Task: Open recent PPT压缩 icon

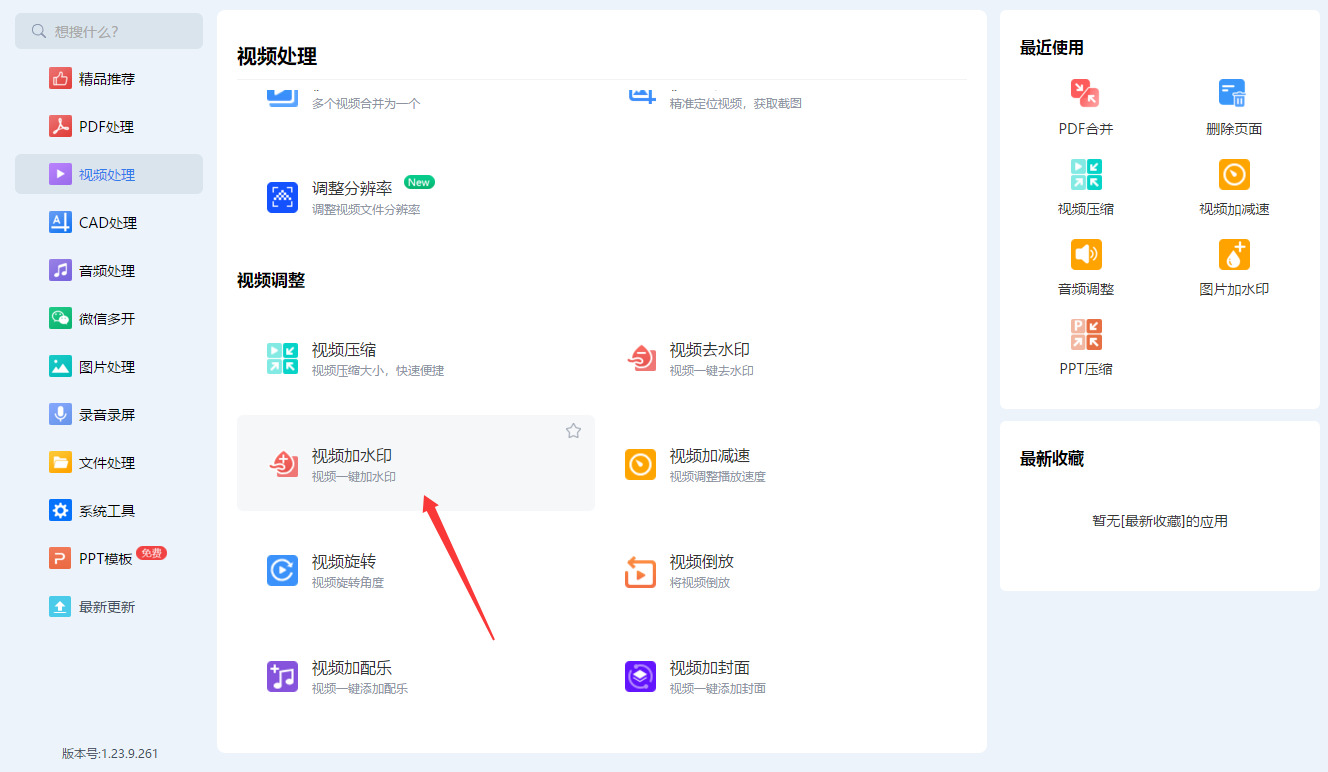Action: 1086,334
